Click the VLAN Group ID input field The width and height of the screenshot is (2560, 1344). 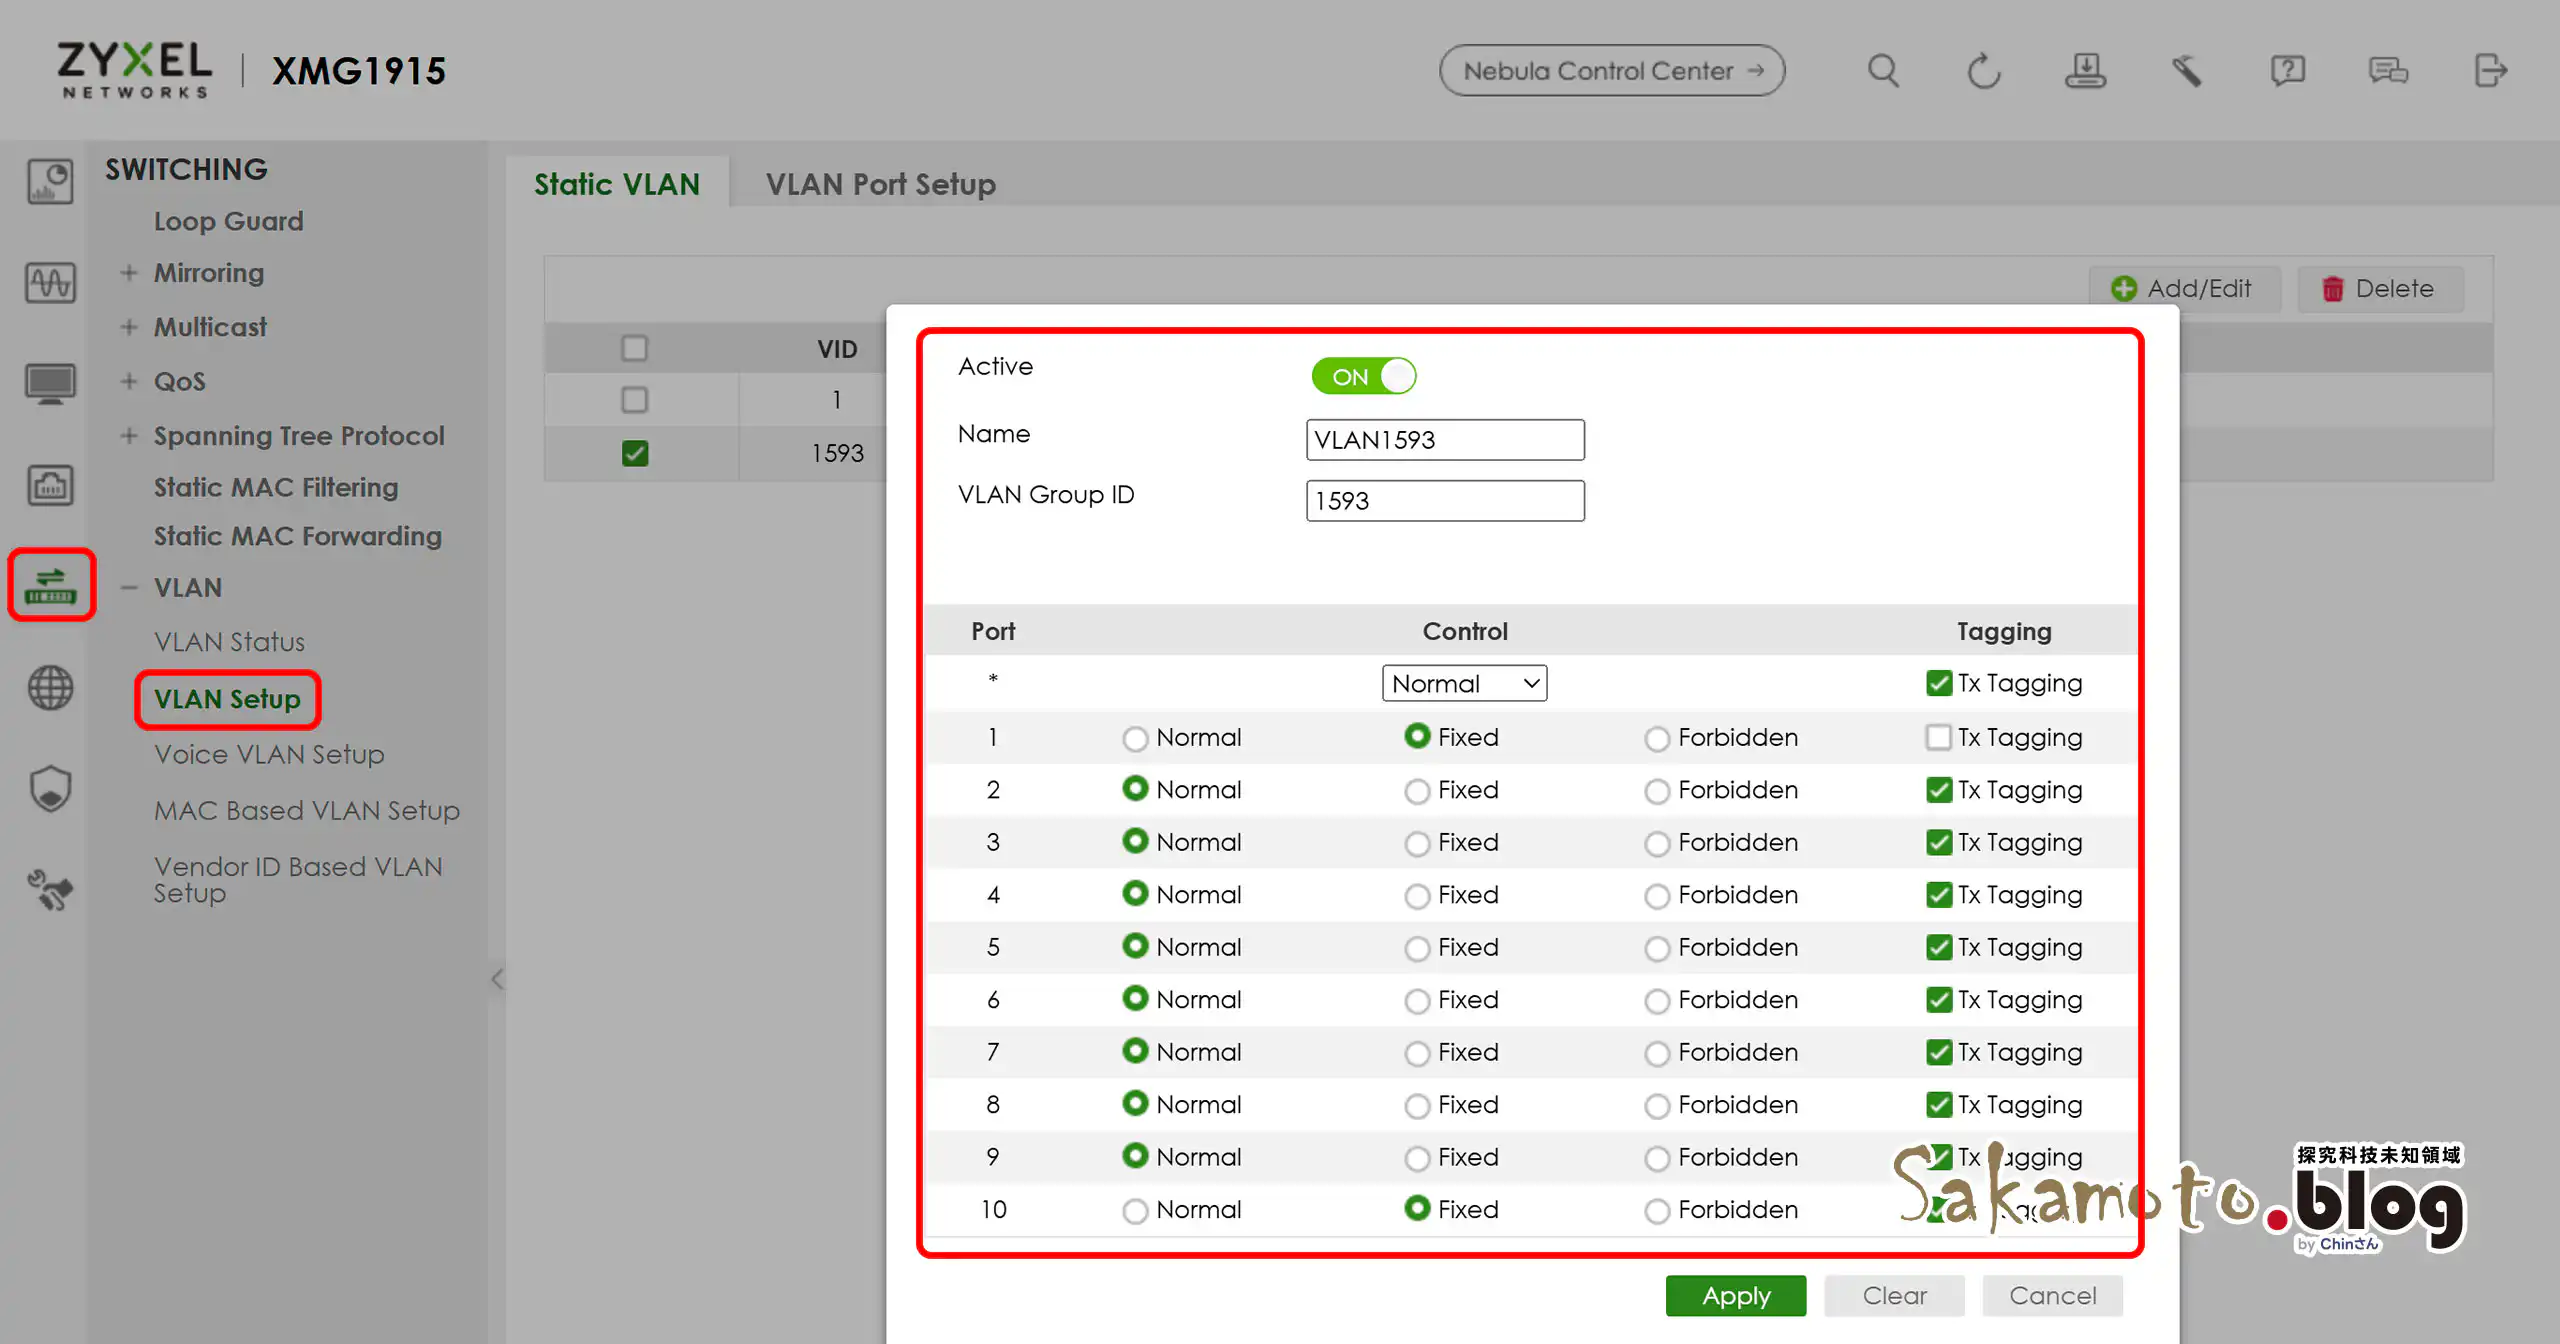(x=1444, y=501)
